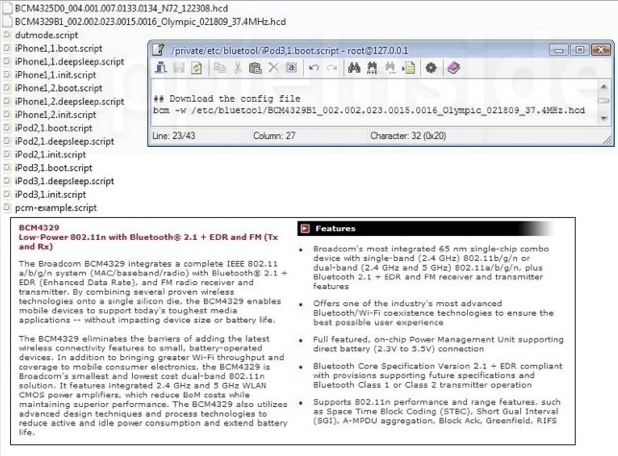The height and width of the screenshot is (456, 618).
Task: Click the Cut scissors icon
Action: coord(237,68)
